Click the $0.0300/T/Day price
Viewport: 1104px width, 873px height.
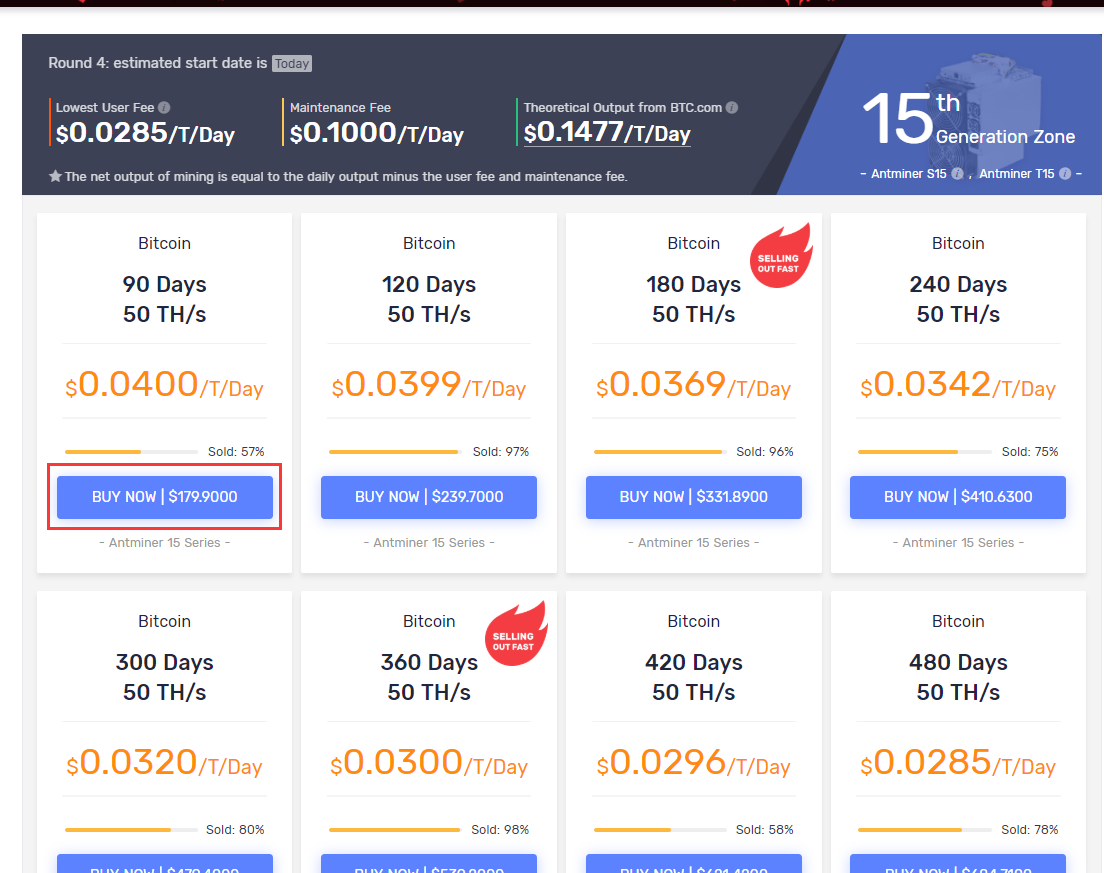point(429,763)
